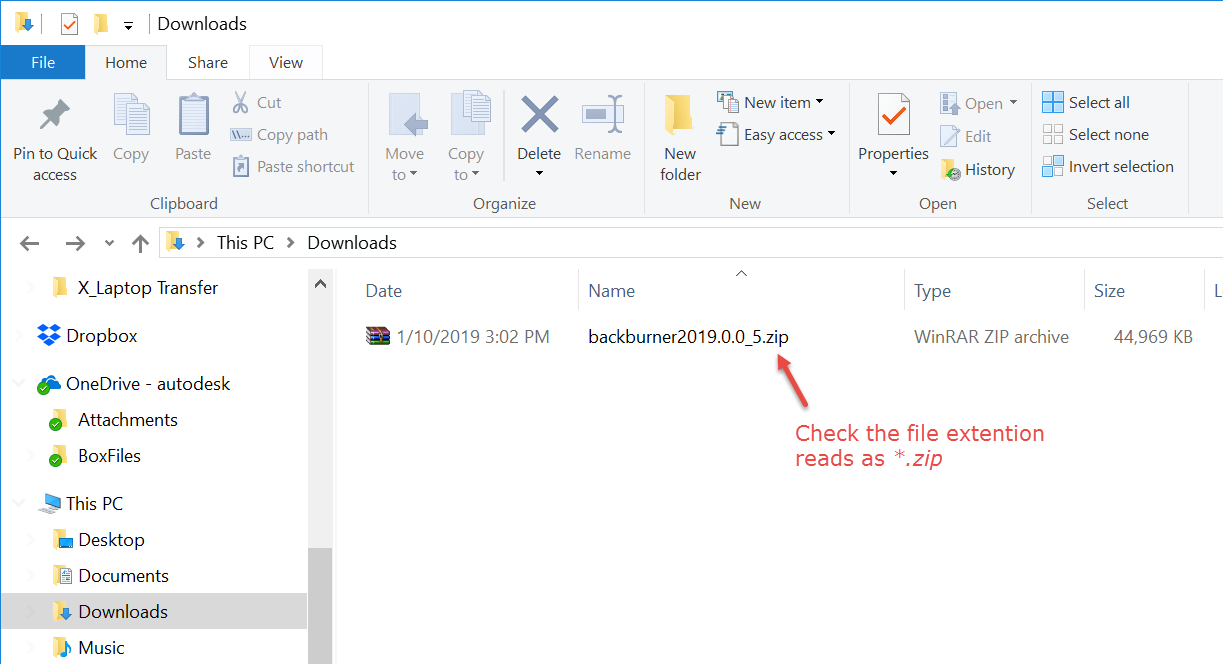
Task: Select Downloads in navigation tree
Action: pyautogui.click(x=123, y=612)
